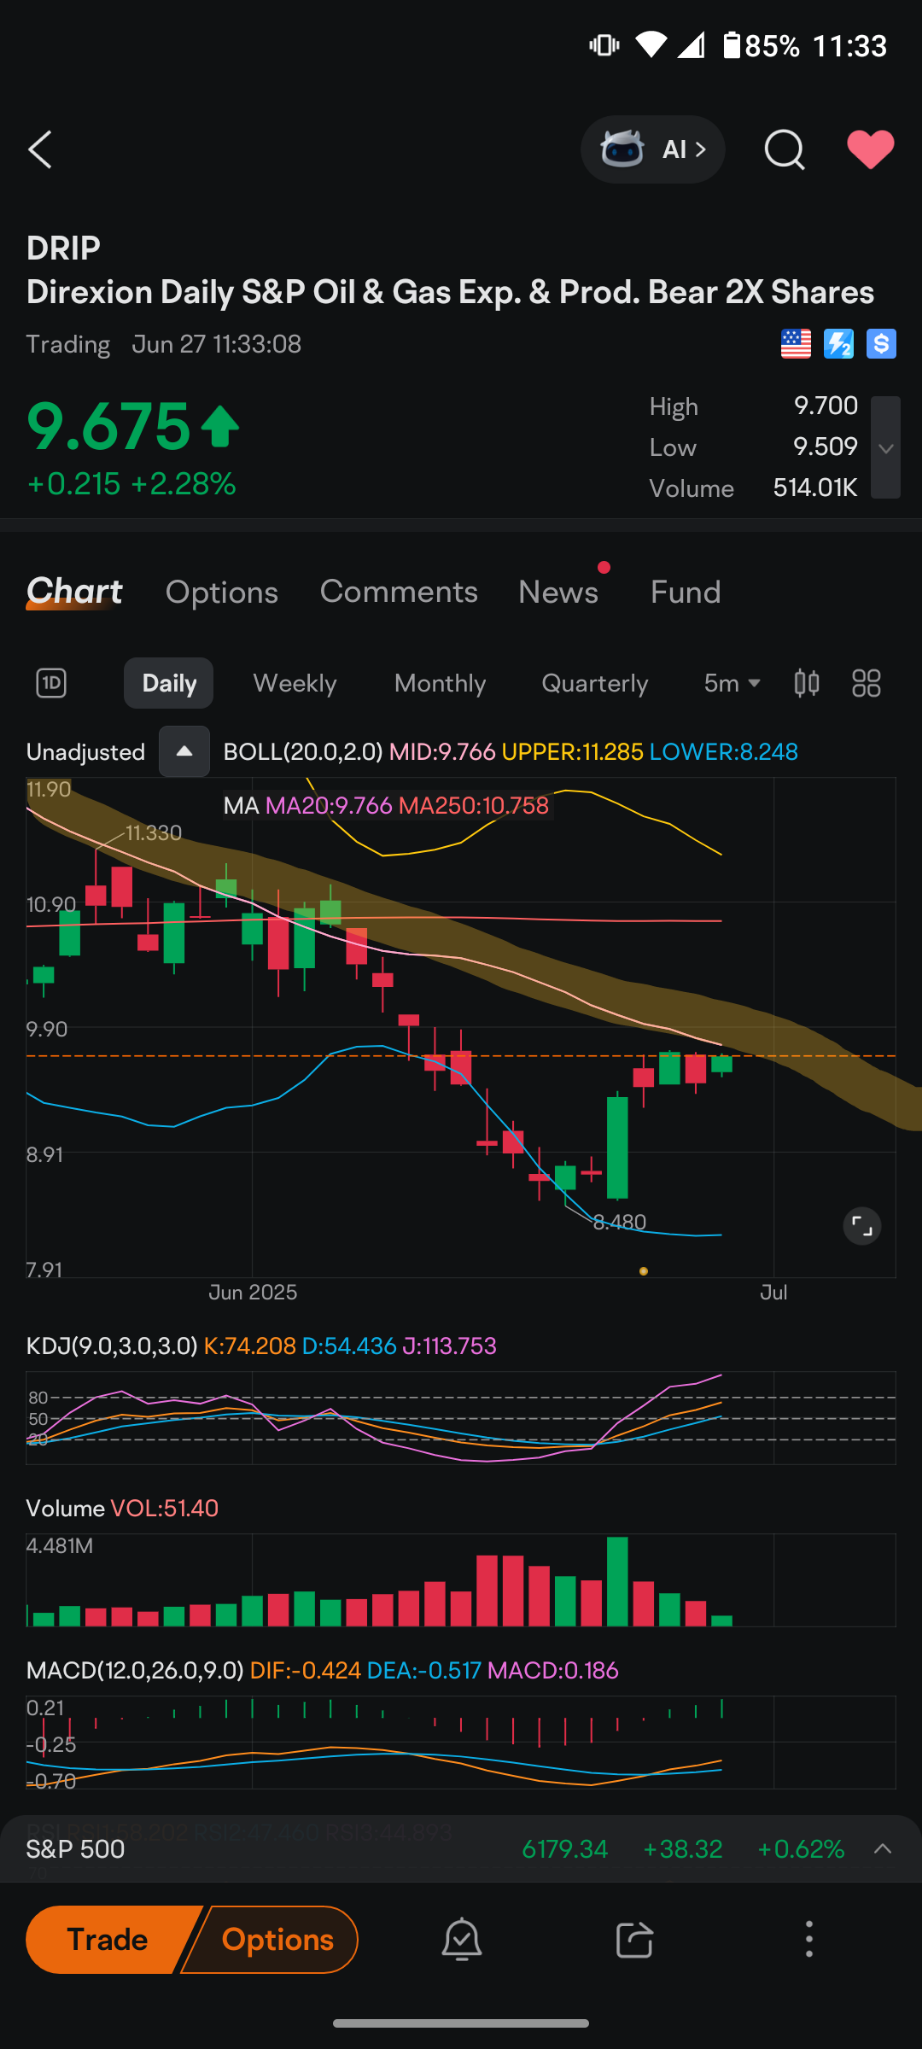922x2049 pixels.
Task: Tap the KDJ(9.0,3.0,3.0) indicator label
Action: tap(112, 1346)
